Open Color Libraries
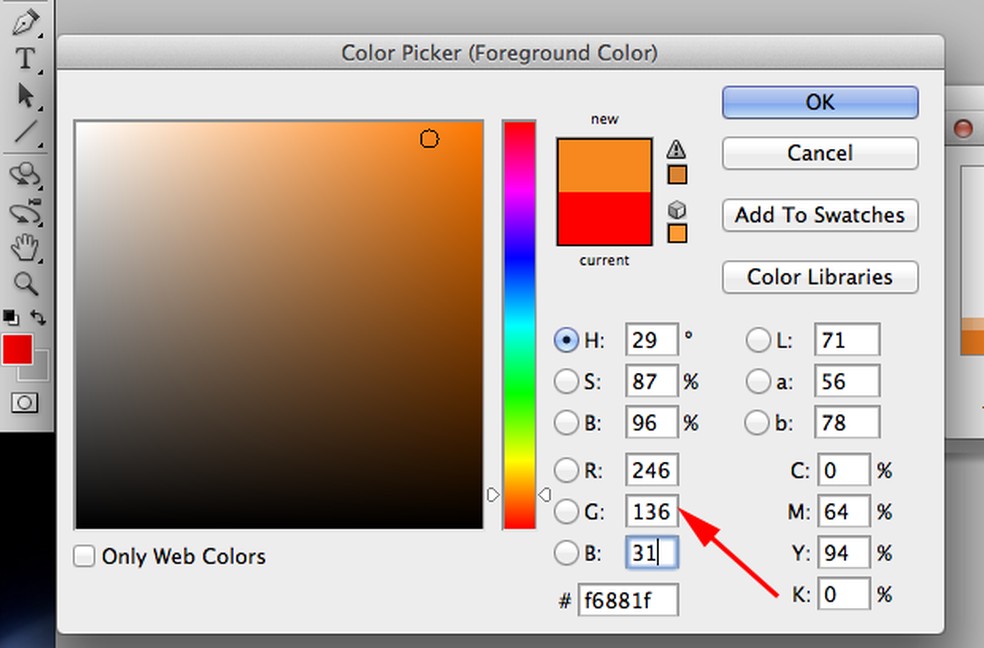 click(819, 277)
